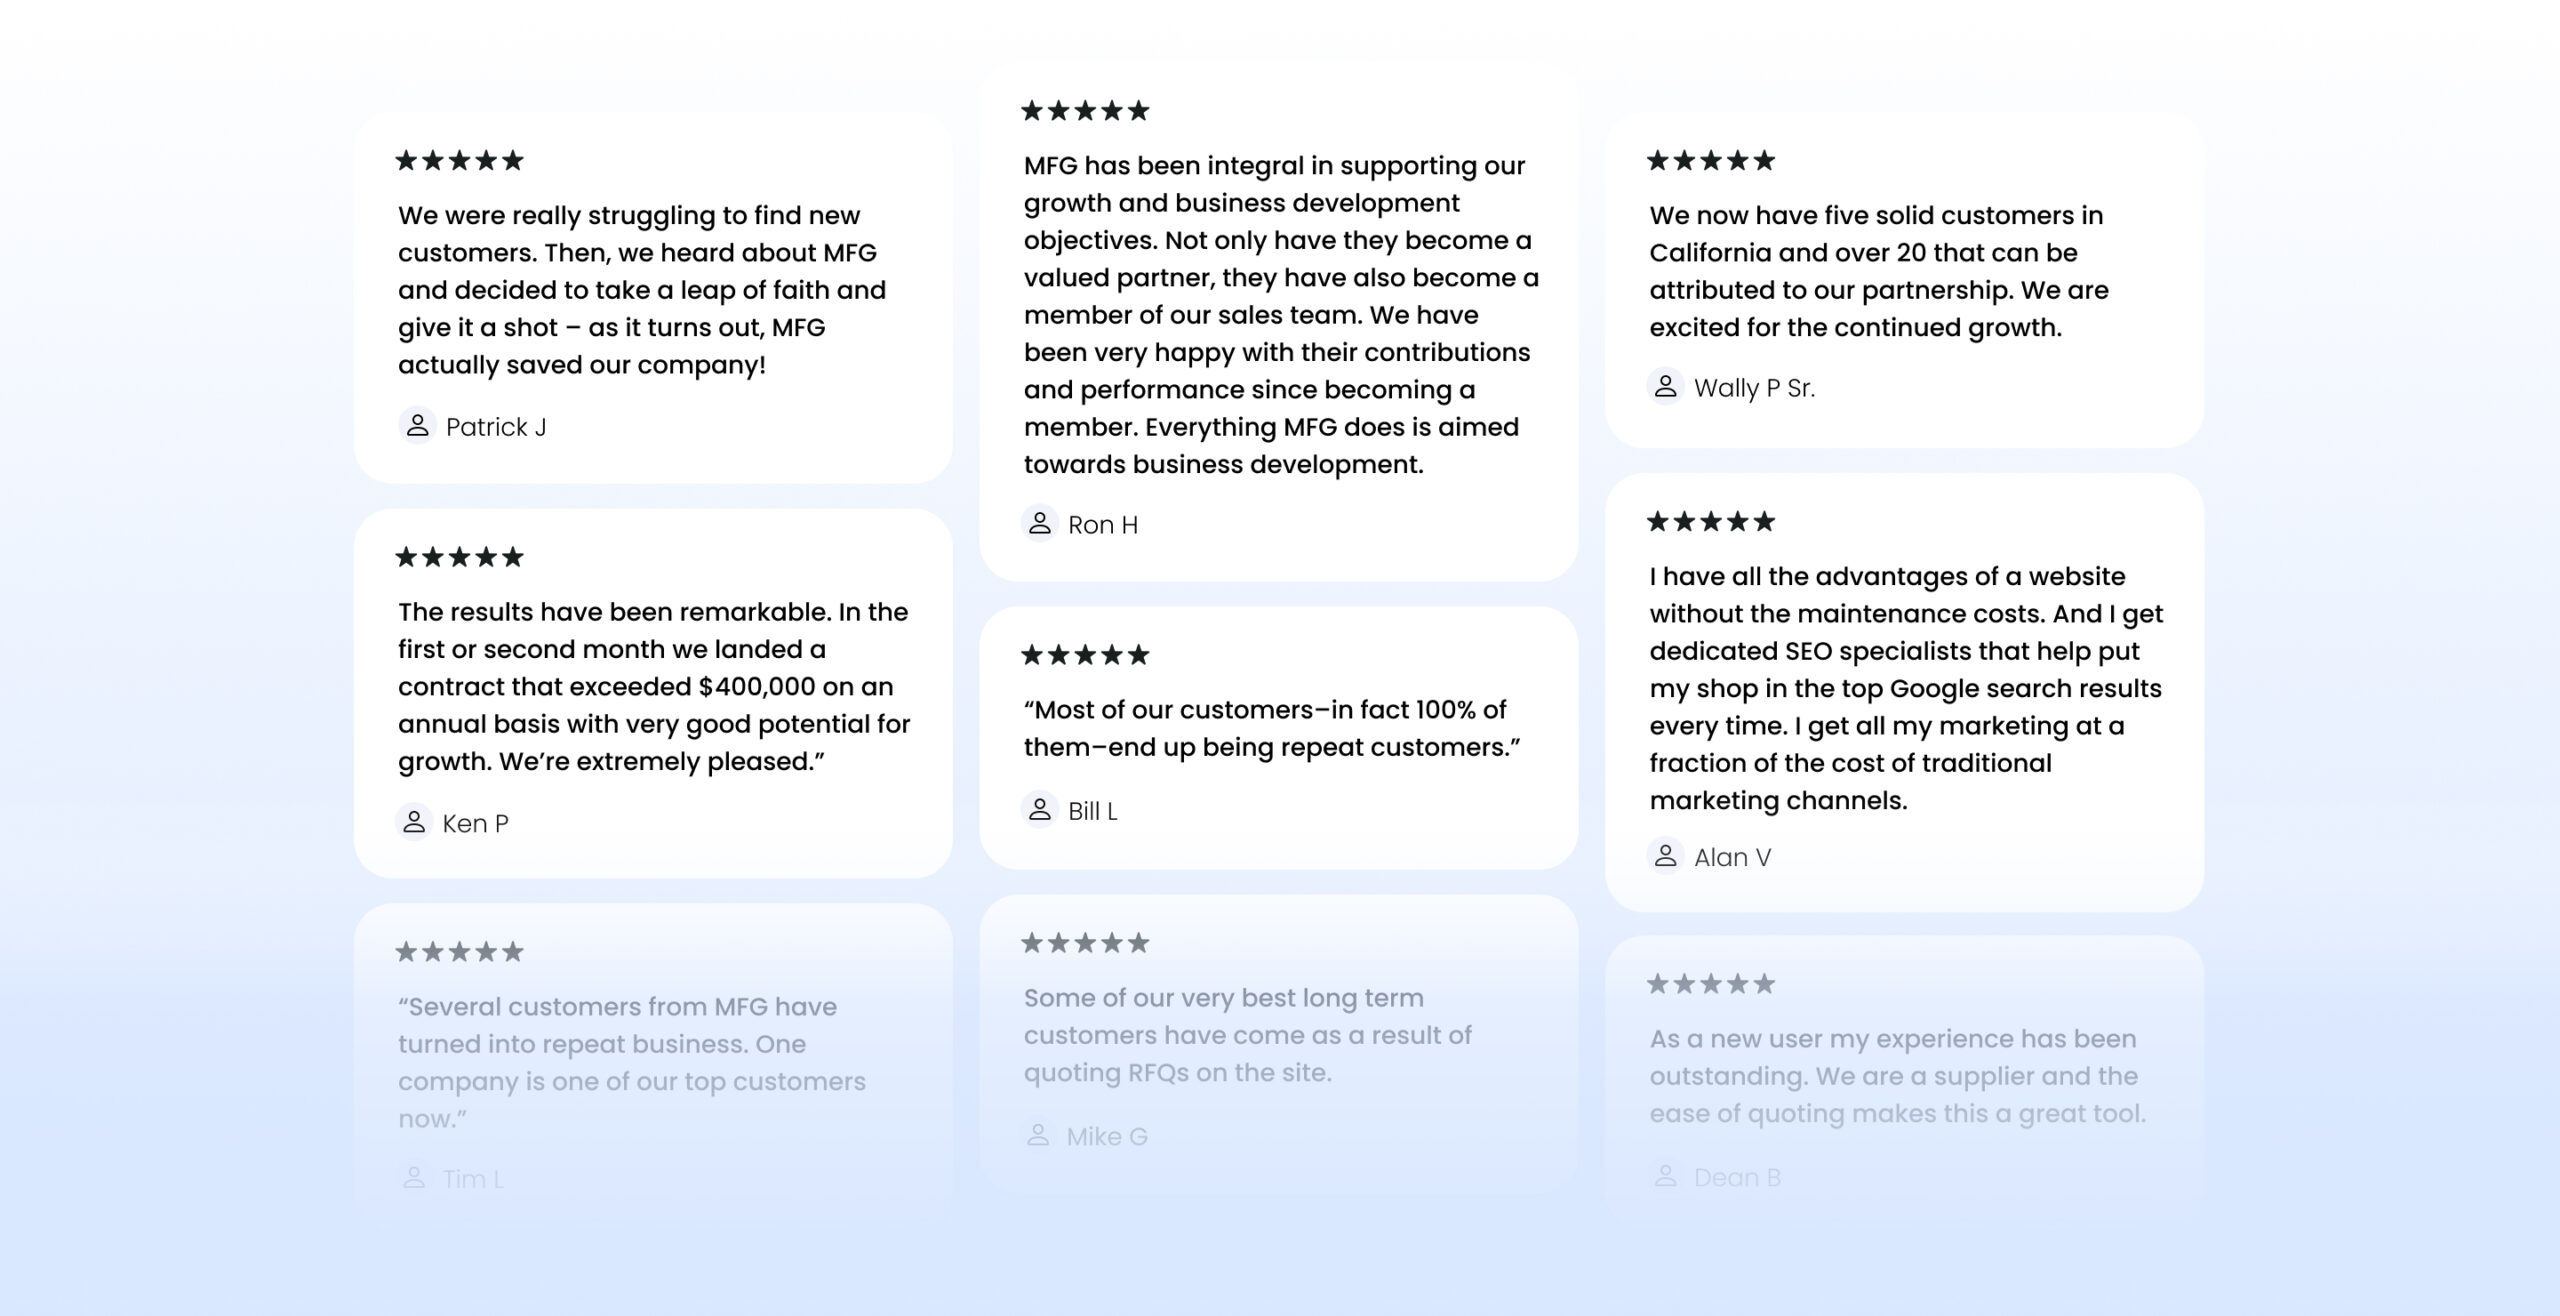Click the five-star rating on Patrick J's review
Image resolution: width=2560 pixels, height=1316 pixels.
[x=460, y=160]
